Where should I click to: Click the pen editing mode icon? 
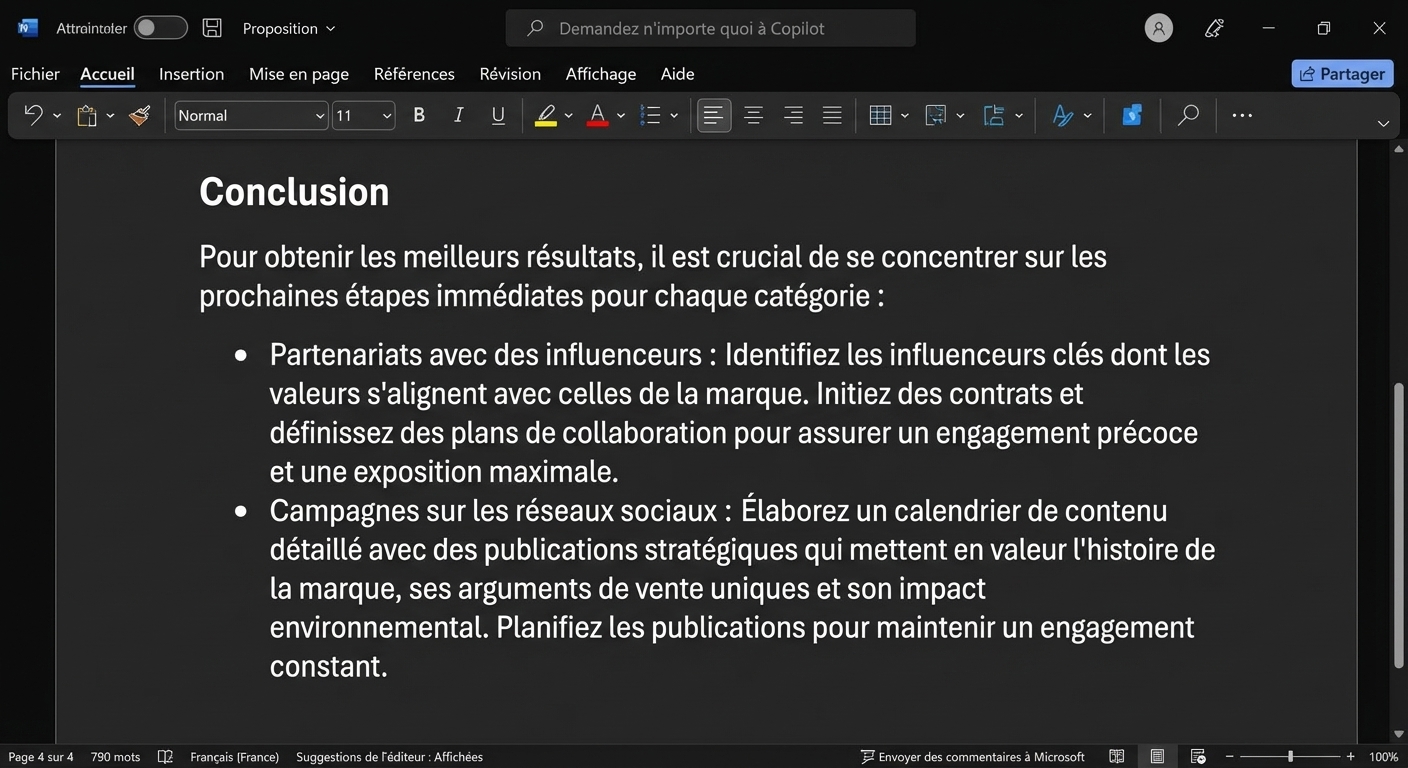(1215, 28)
